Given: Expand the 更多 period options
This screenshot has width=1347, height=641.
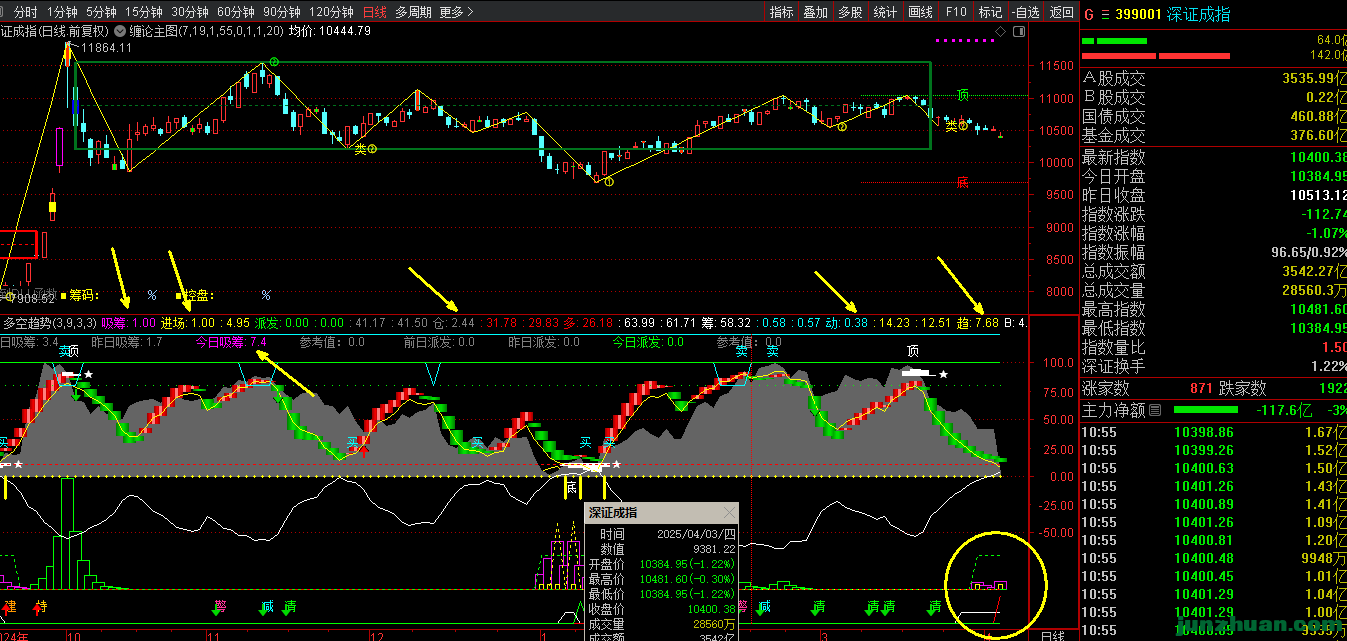Looking at the screenshot, I should coord(456,12).
